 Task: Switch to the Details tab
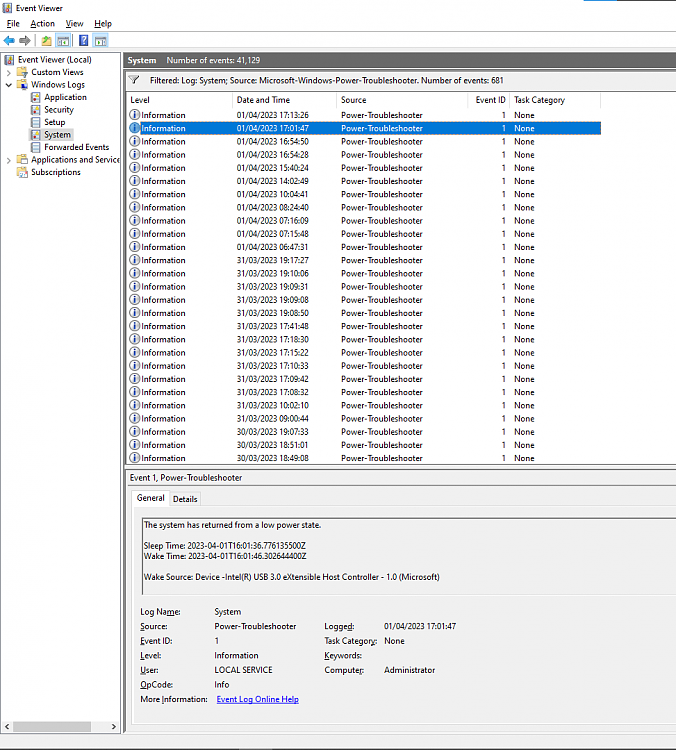(185, 499)
